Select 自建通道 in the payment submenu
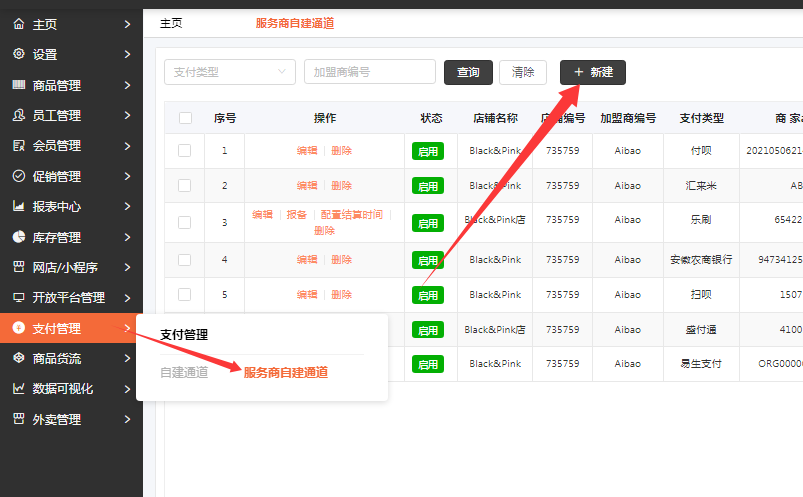The height and width of the screenshot is (497, 803). [184, 373]
